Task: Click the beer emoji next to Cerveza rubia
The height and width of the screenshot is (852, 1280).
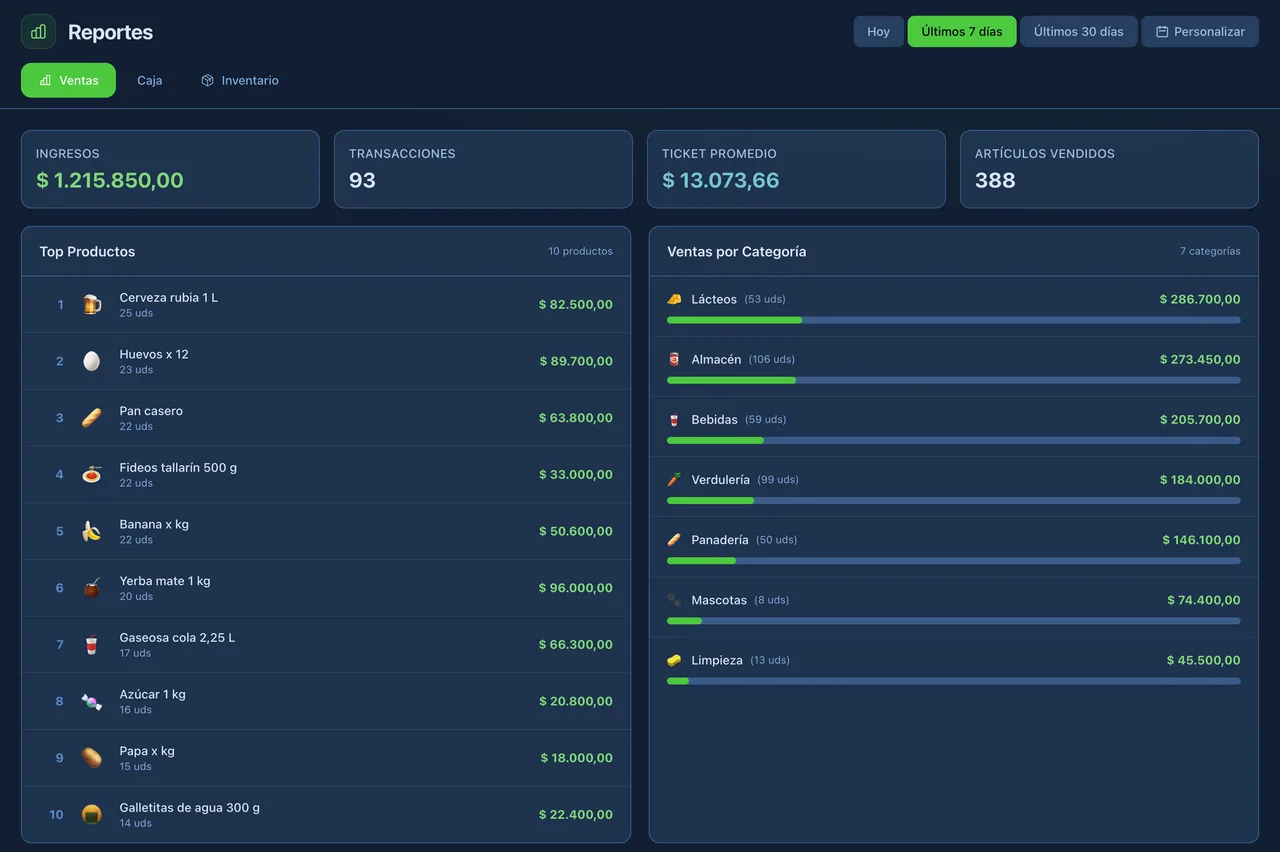Action: click(x=92, y=304)
